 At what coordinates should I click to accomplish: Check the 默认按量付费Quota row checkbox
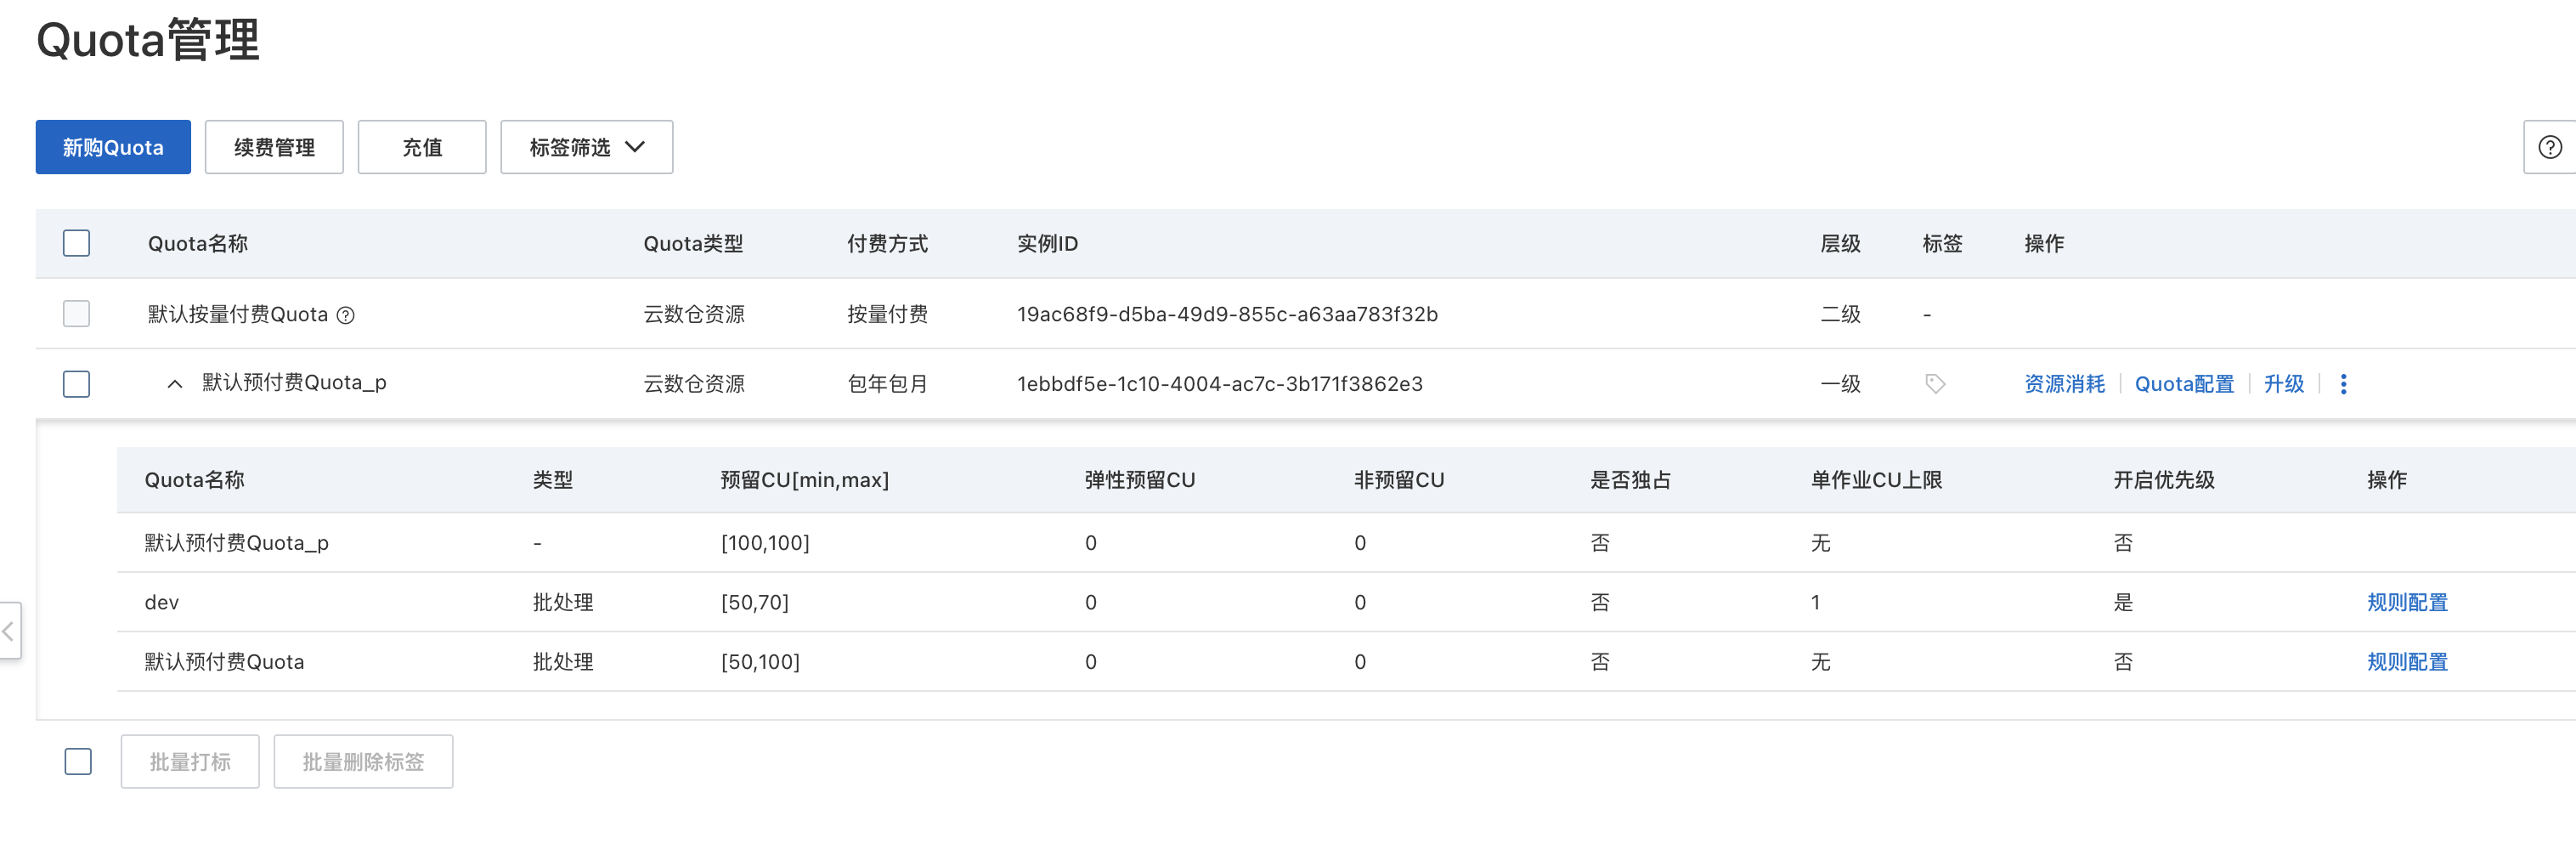pyautogui.click(x=77, y=314)
